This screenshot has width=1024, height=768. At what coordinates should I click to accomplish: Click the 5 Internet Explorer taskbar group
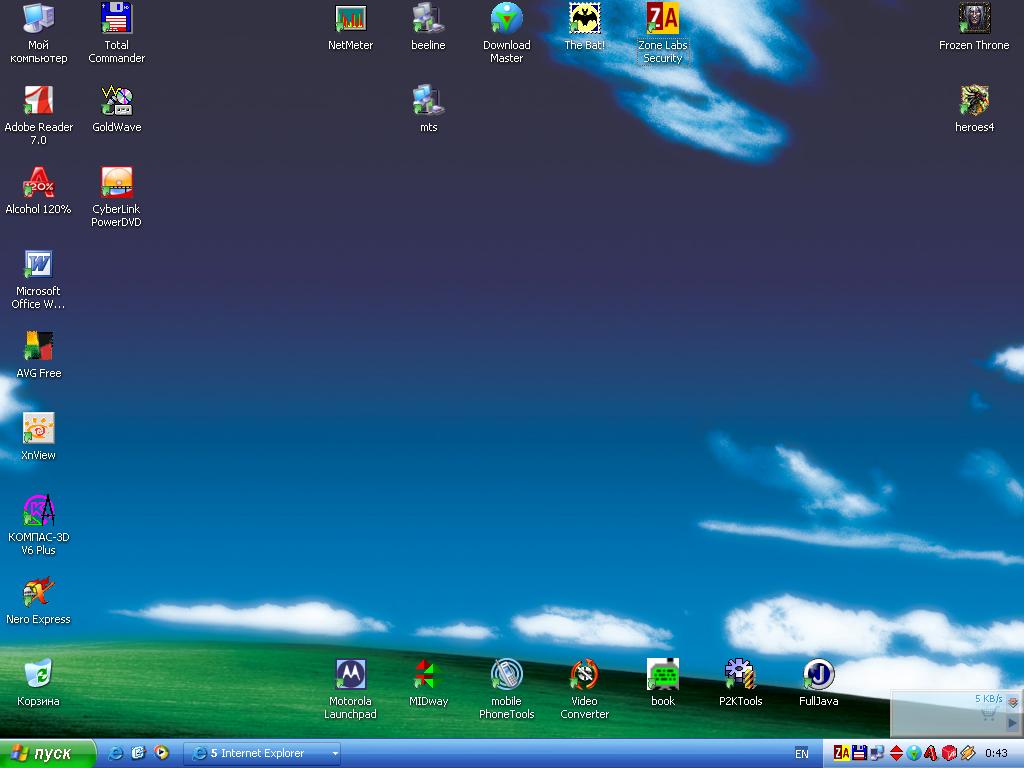click(x=261, y=754)
